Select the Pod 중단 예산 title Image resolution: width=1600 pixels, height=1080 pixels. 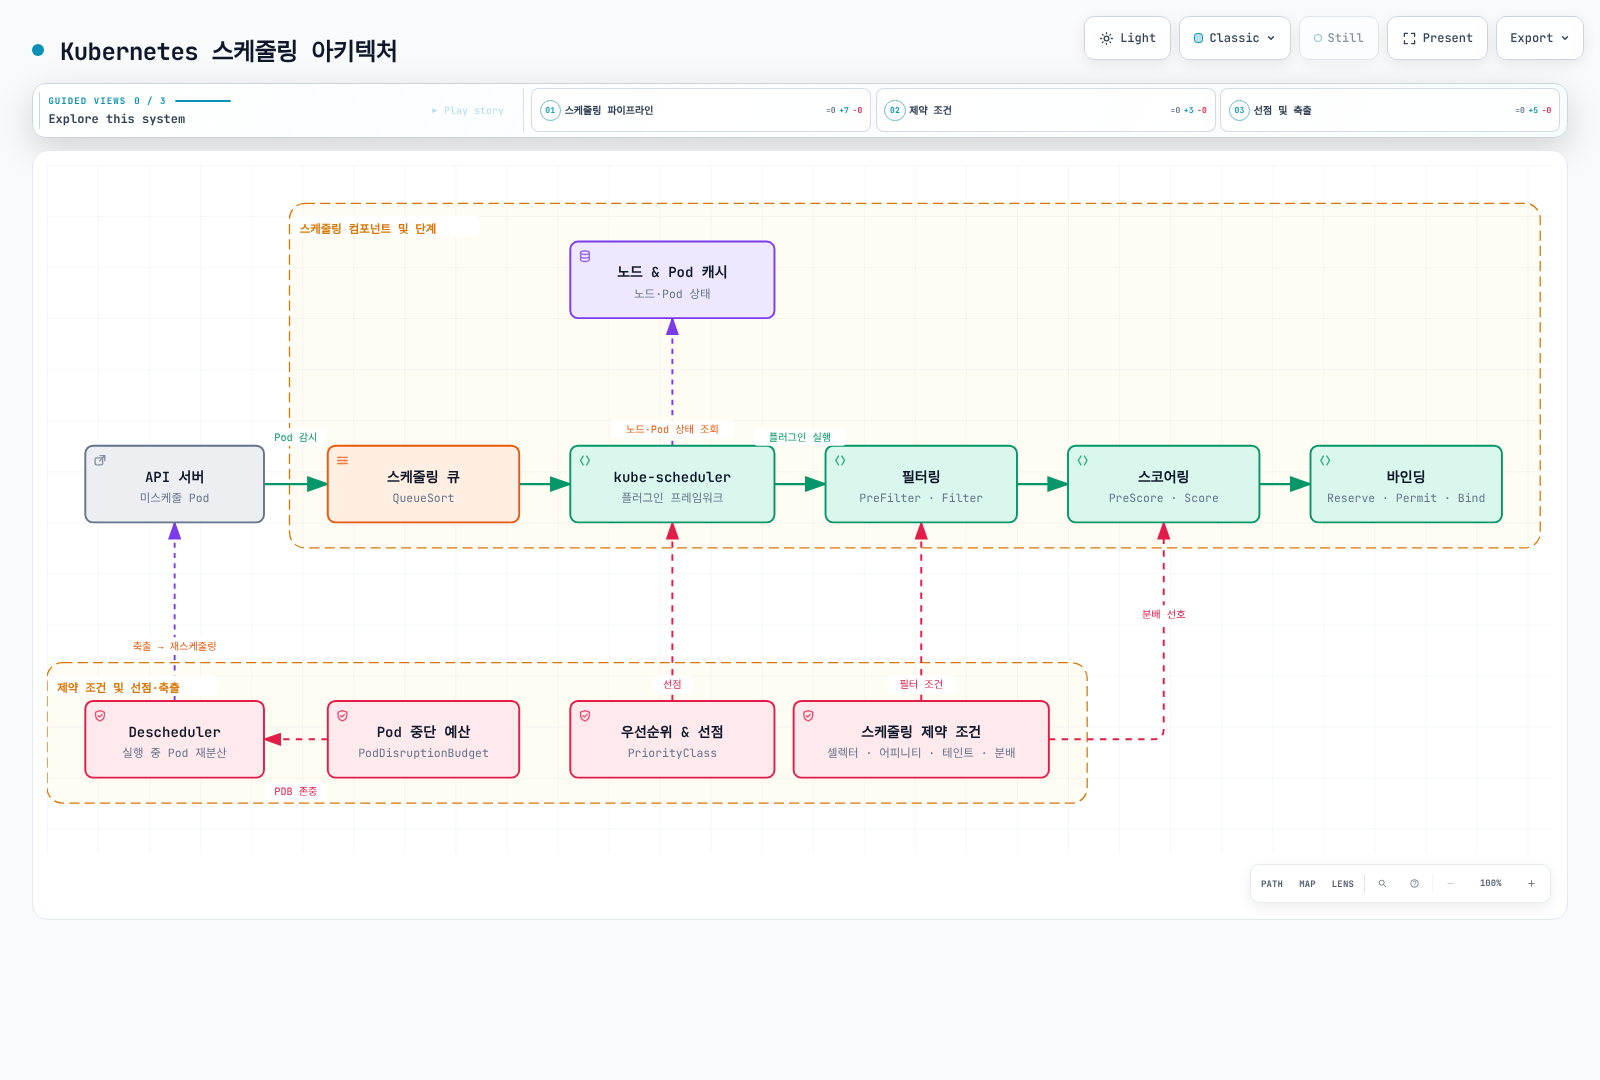423,732
